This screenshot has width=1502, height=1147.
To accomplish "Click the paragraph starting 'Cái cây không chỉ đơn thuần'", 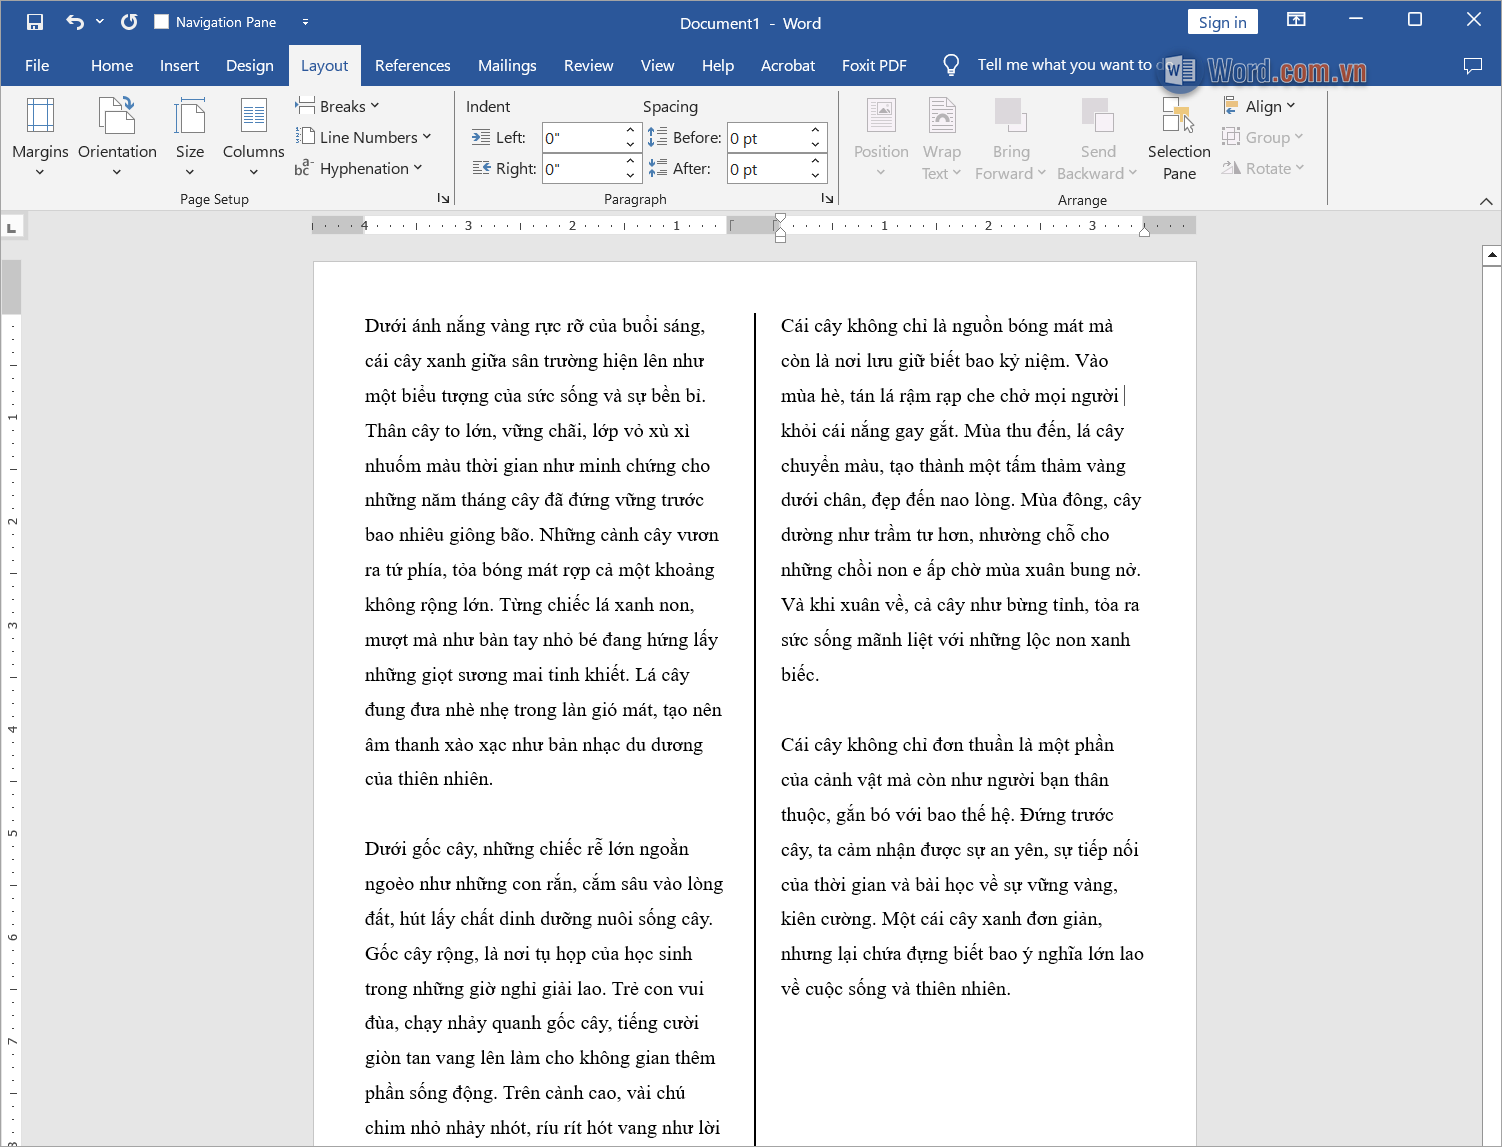I will [x=962, y=866].
